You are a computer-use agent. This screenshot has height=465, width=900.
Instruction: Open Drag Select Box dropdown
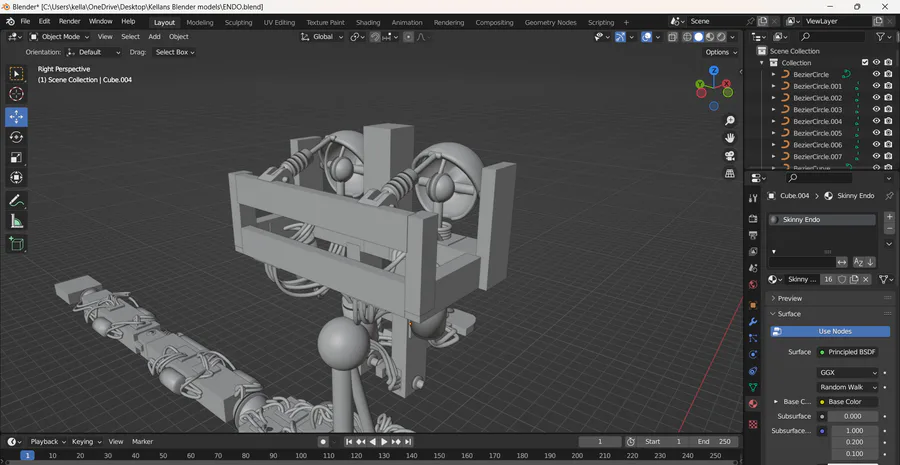pyautogui.click(x=174, y=52)
